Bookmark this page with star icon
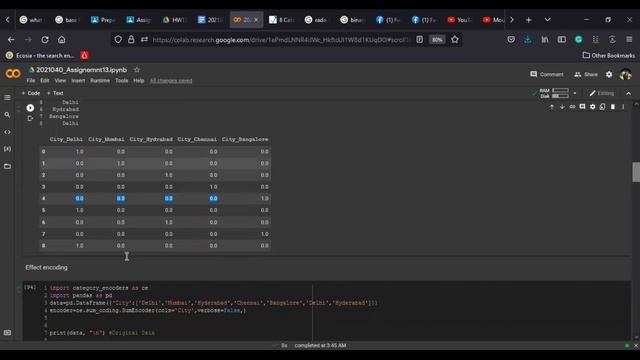 coord(455,40)
